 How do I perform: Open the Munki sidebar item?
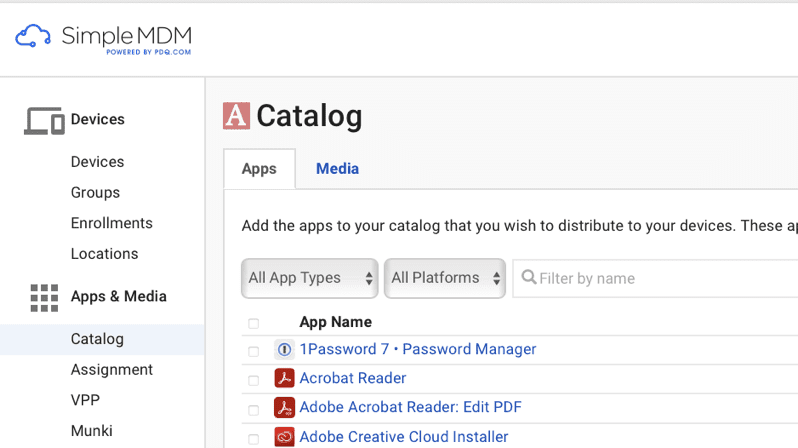point(92,431)
